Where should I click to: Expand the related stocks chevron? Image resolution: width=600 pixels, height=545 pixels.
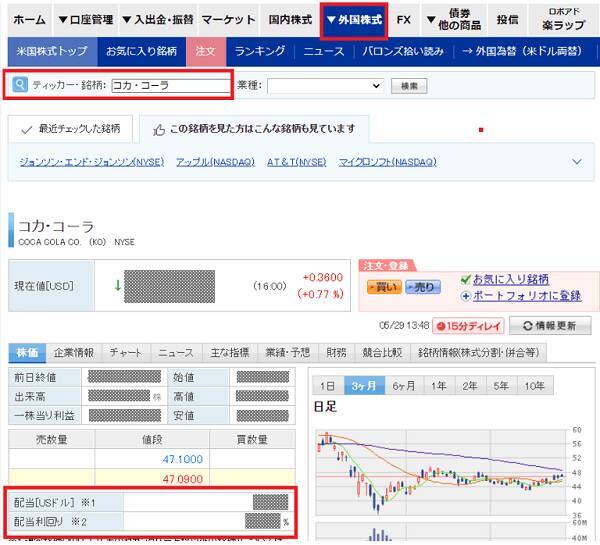point(577,162)
